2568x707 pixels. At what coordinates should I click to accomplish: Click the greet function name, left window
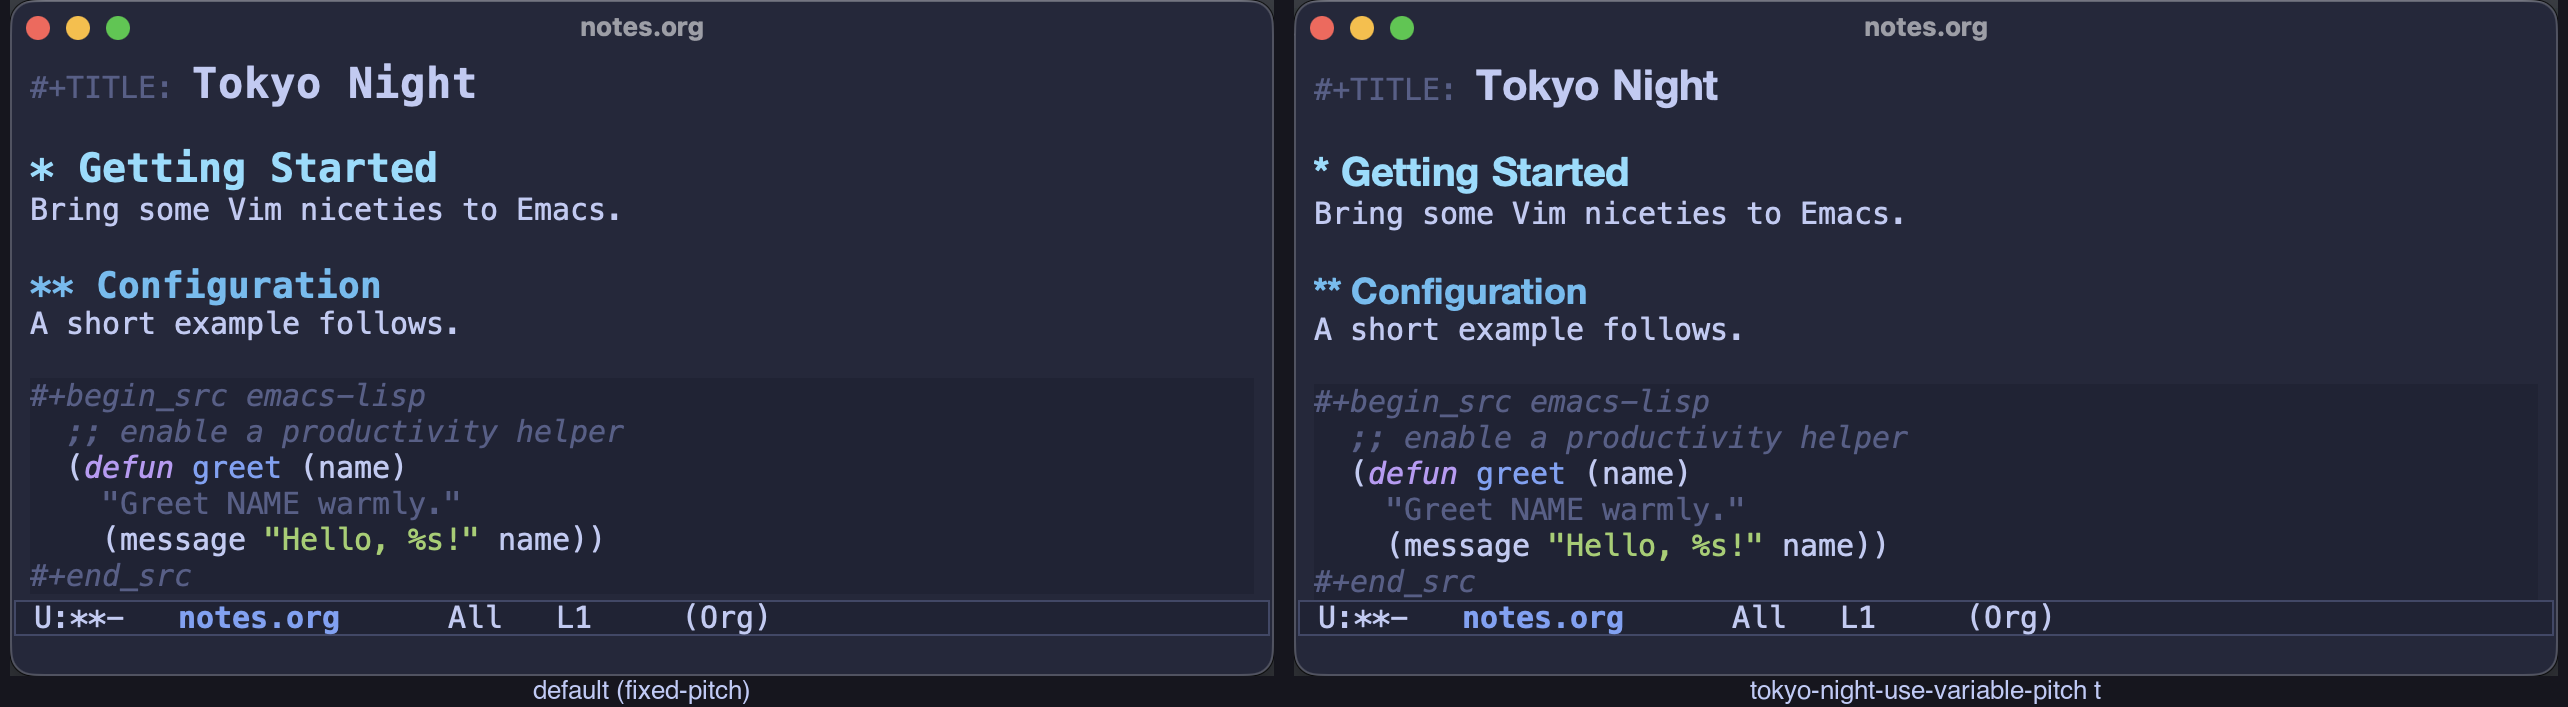pos(236,468)
